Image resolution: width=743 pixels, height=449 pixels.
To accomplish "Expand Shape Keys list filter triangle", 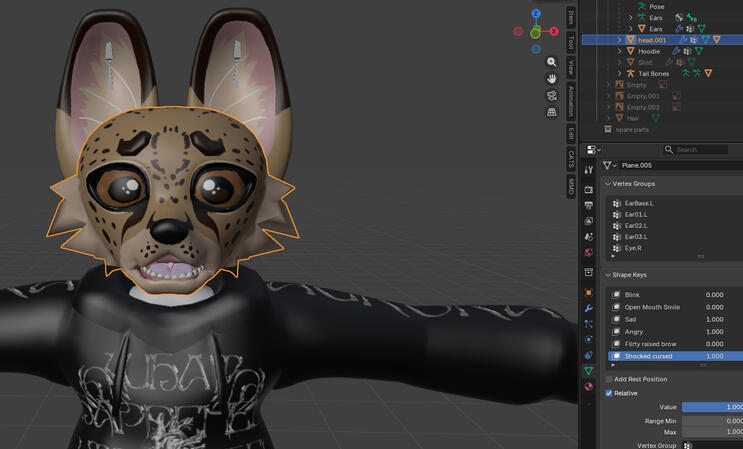I will click(x=613, y=365).
